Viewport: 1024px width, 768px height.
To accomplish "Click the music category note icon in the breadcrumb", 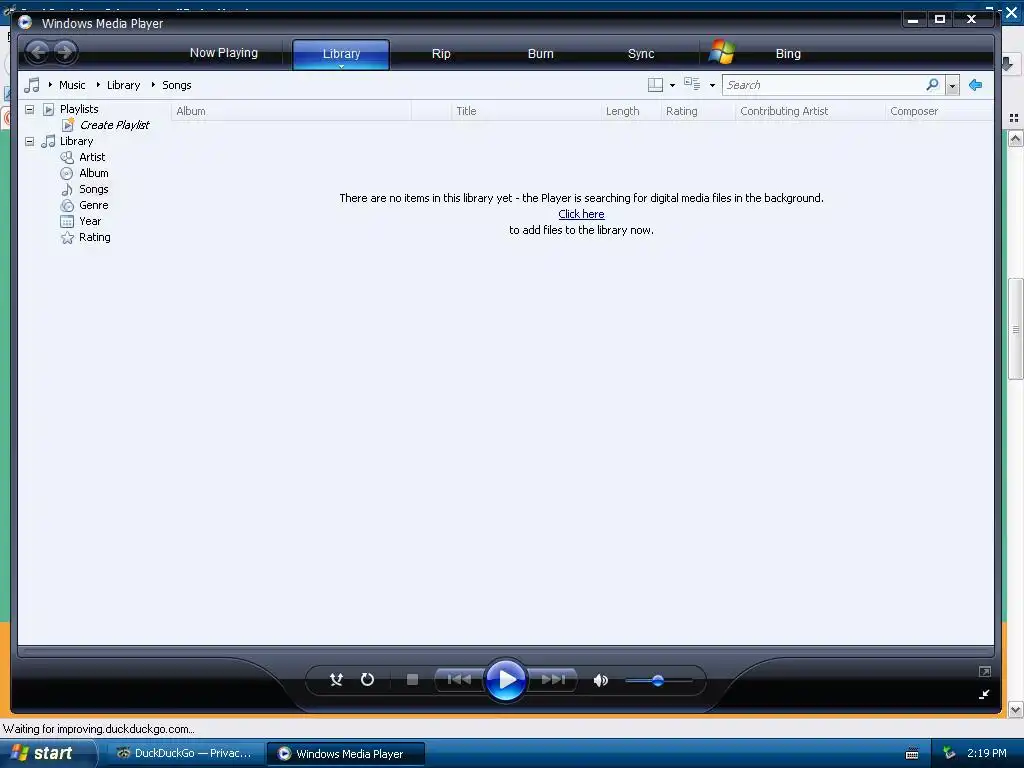I will tap(32, 85).
